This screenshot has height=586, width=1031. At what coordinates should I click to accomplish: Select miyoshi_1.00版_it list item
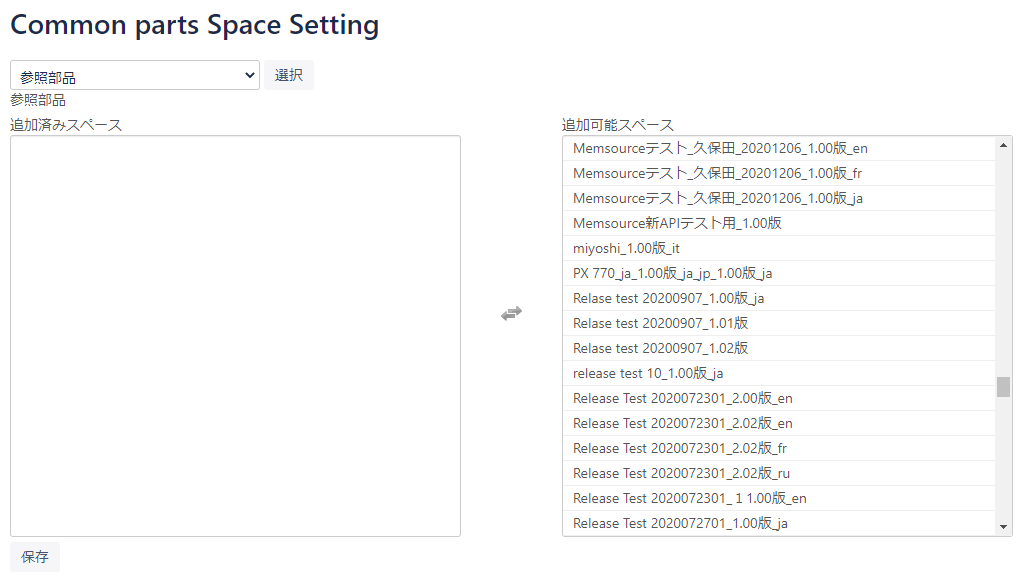pyautogui.click(x=779, y=249)
